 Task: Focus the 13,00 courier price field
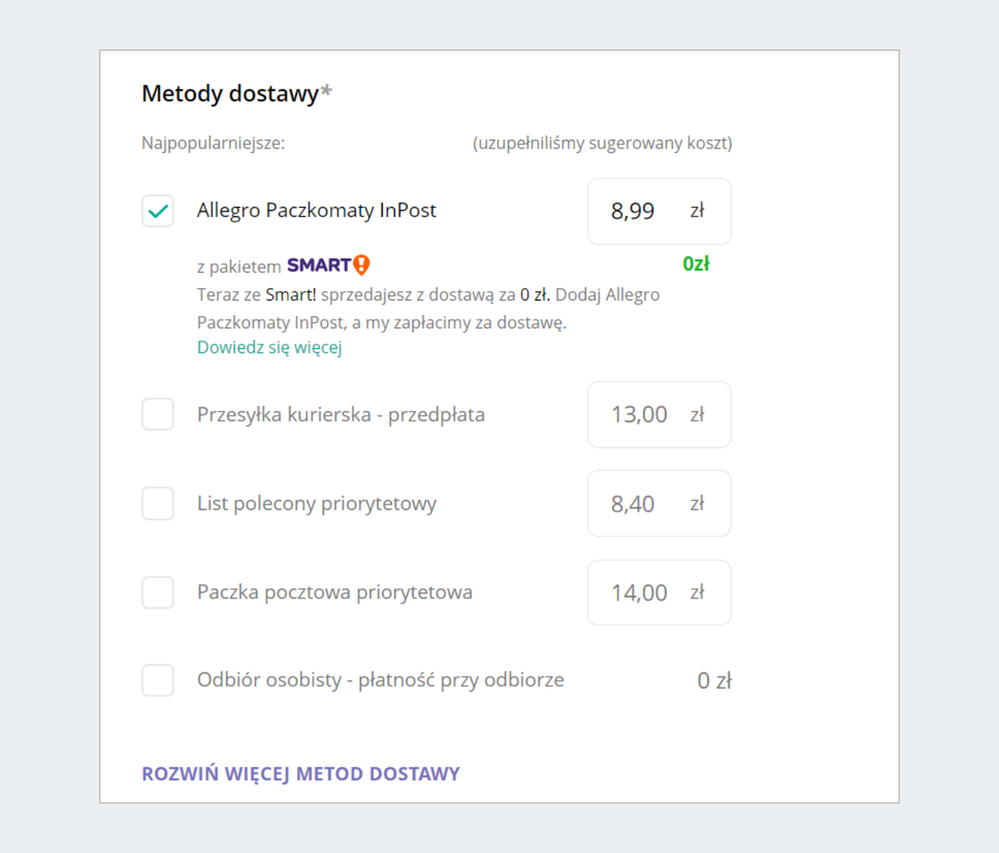[x=640, y=414]
